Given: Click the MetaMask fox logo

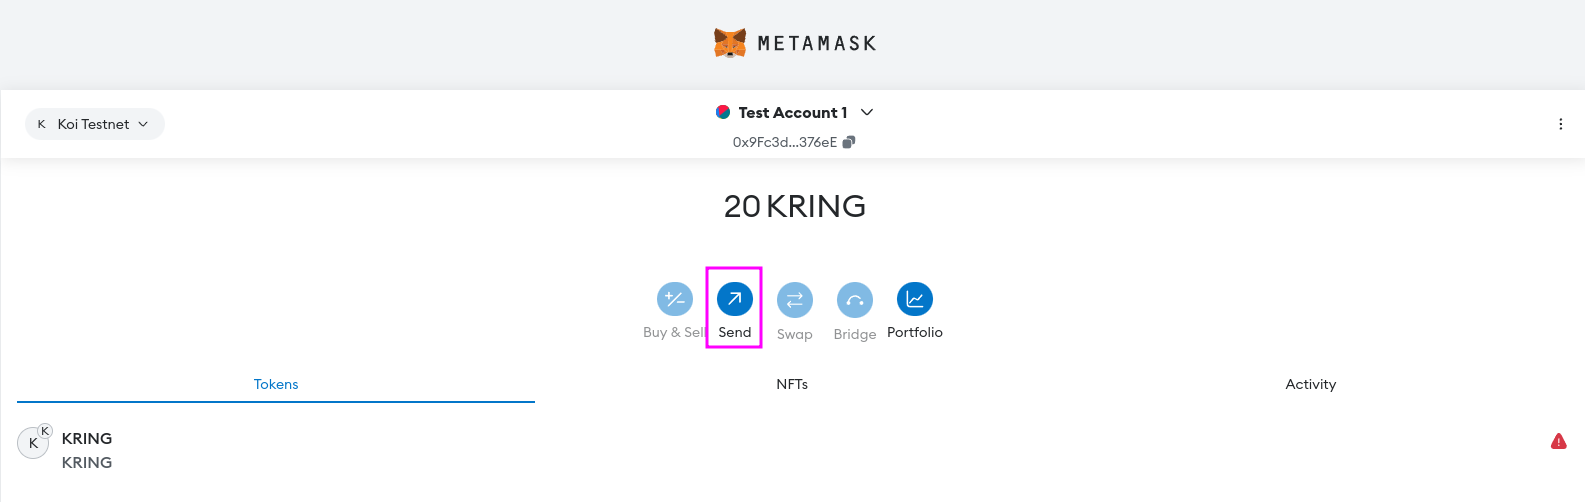Looking at the screenshot, I should point(730,43).
